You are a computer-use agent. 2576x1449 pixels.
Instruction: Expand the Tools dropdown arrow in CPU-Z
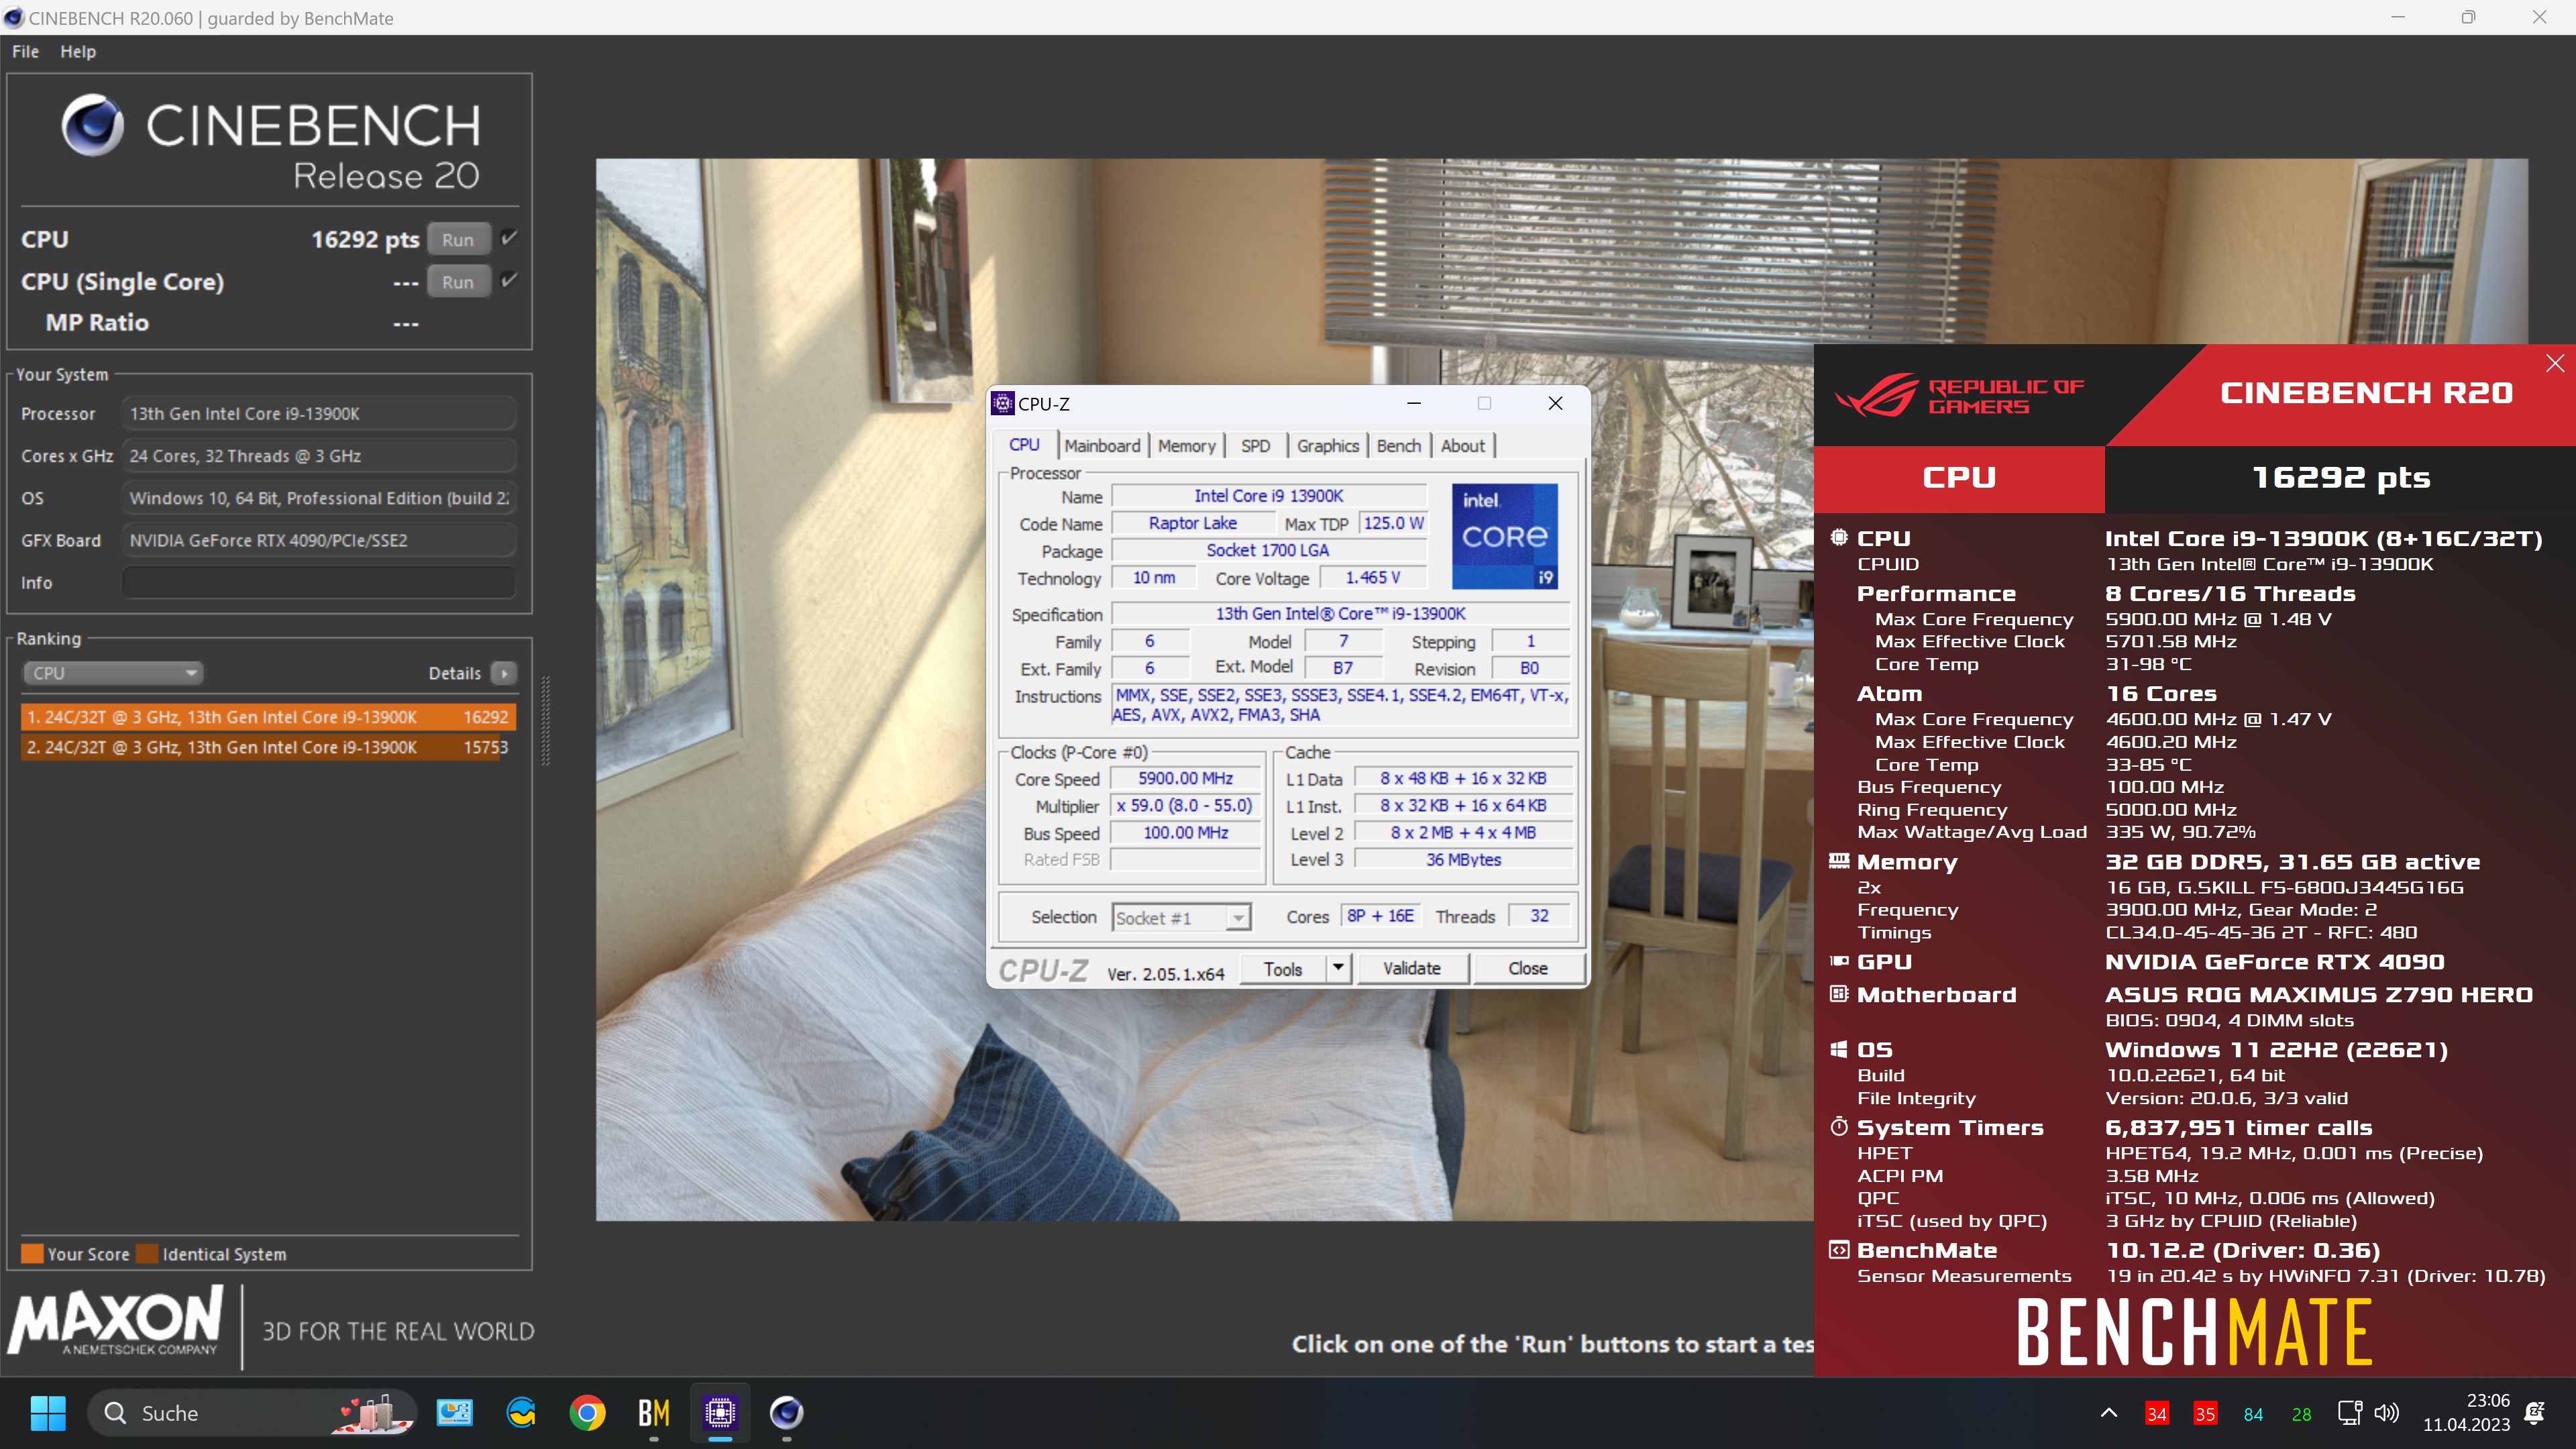point(1339,969)
